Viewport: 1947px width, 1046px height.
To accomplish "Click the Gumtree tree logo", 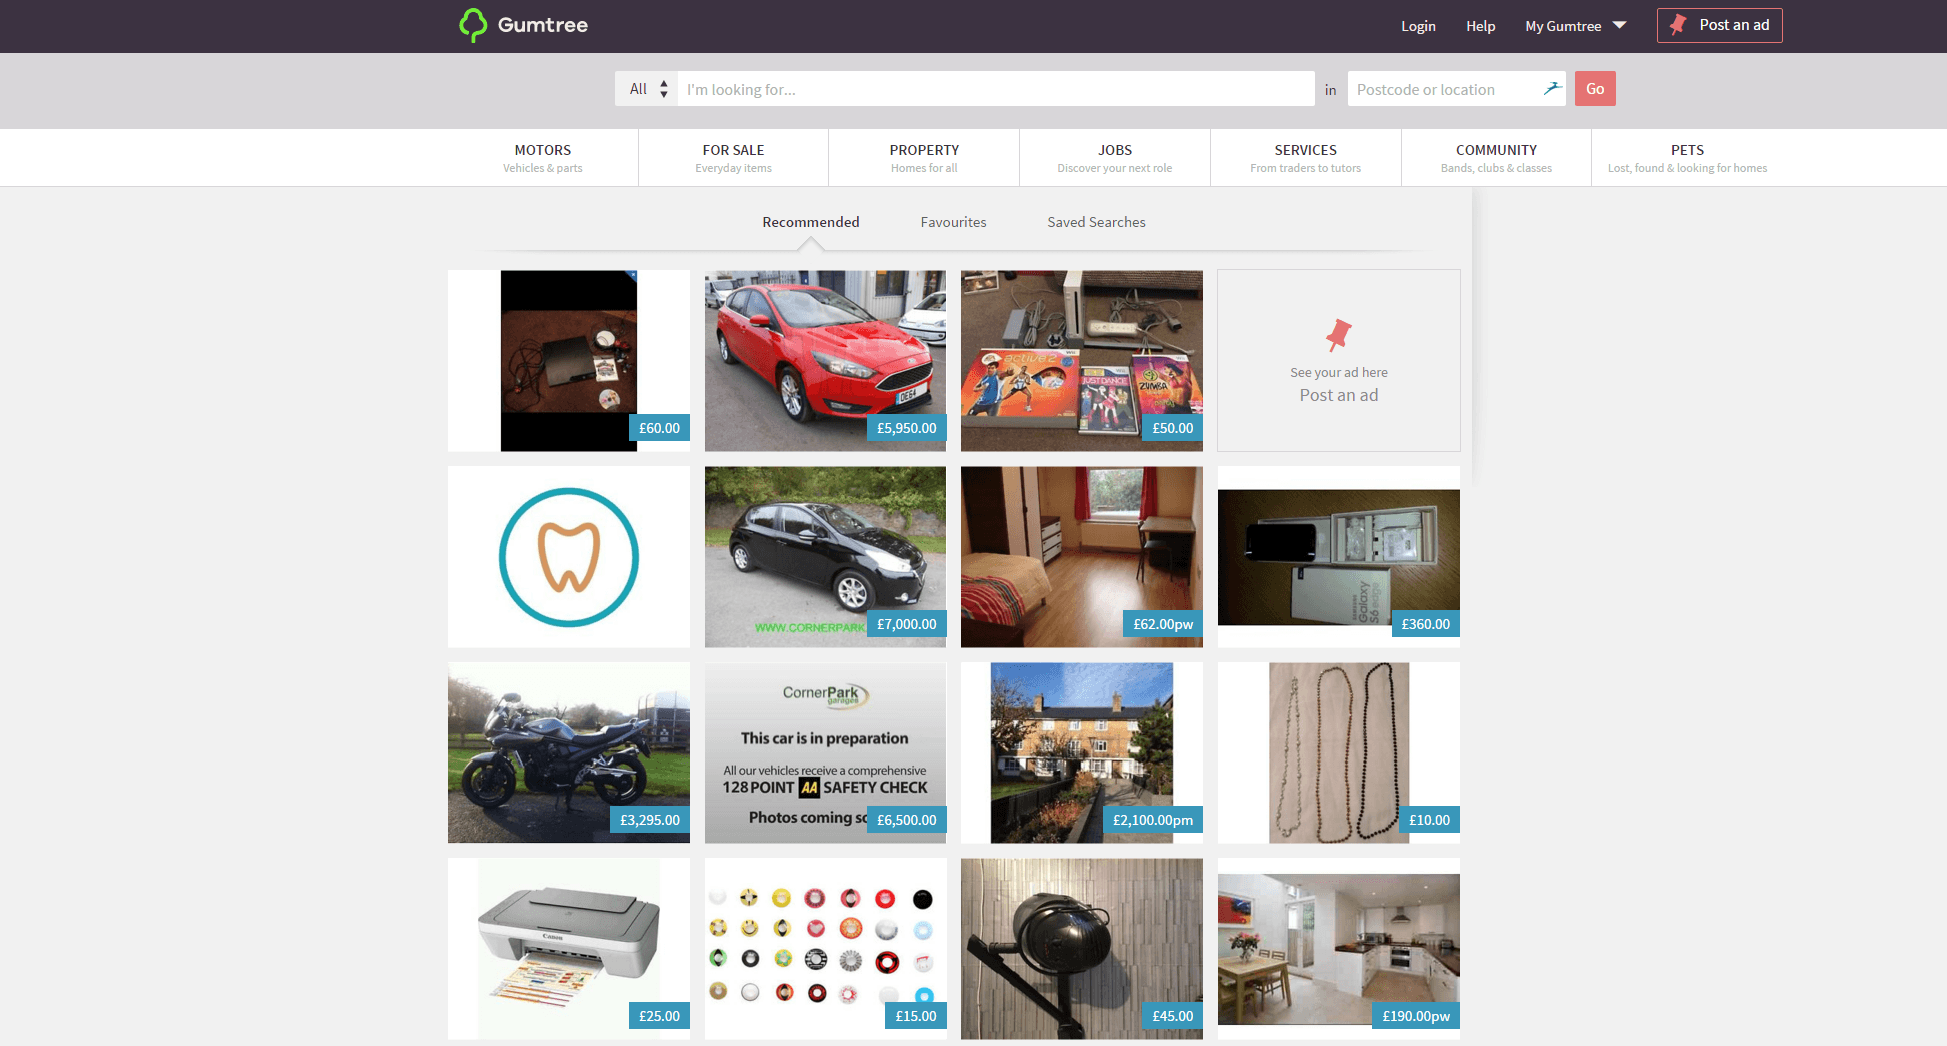I will coord(474,26).
